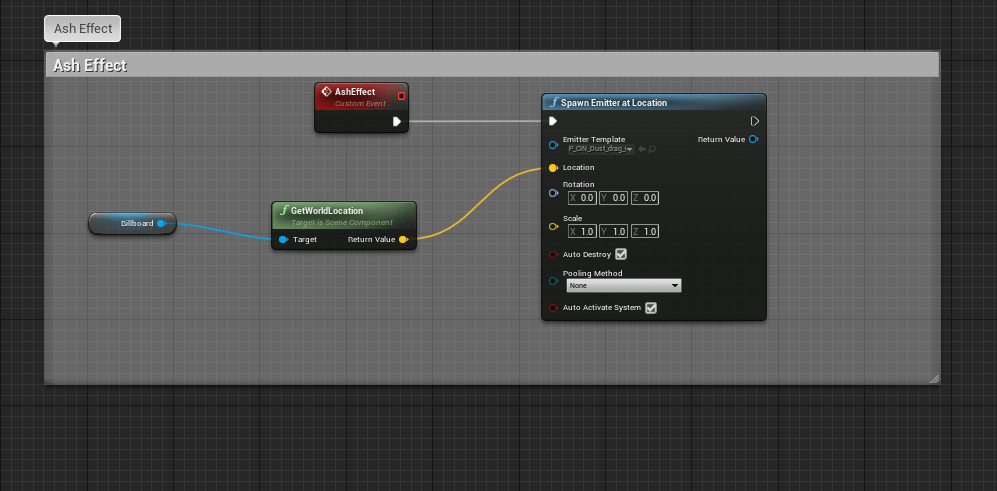The width and height of the screenshot is (997, 491).
Task: Click Spawn Emitter execution input pin
Action: point(553,121)
